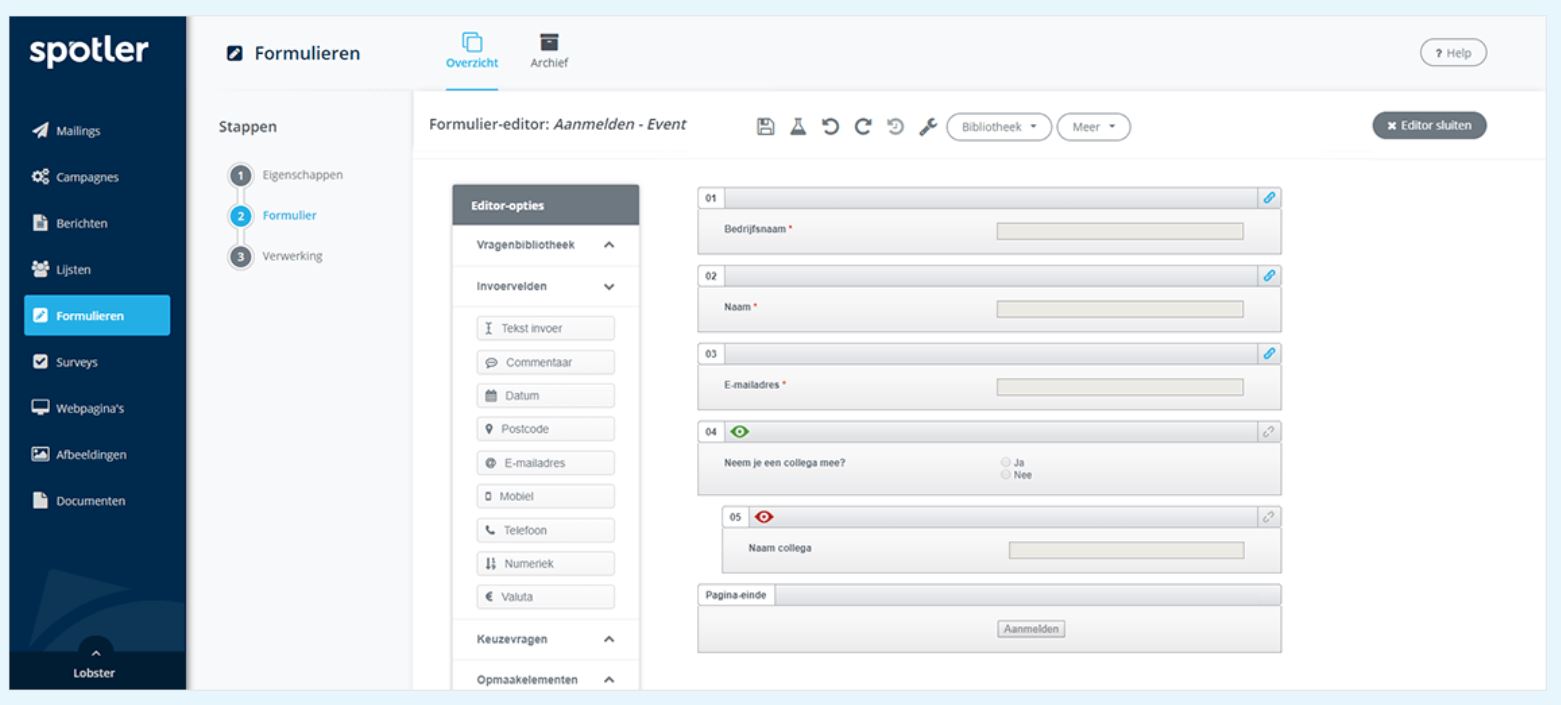
Task: Switch to the Overzicht tab
Action: pyautogui.click(x=471, y=51)
